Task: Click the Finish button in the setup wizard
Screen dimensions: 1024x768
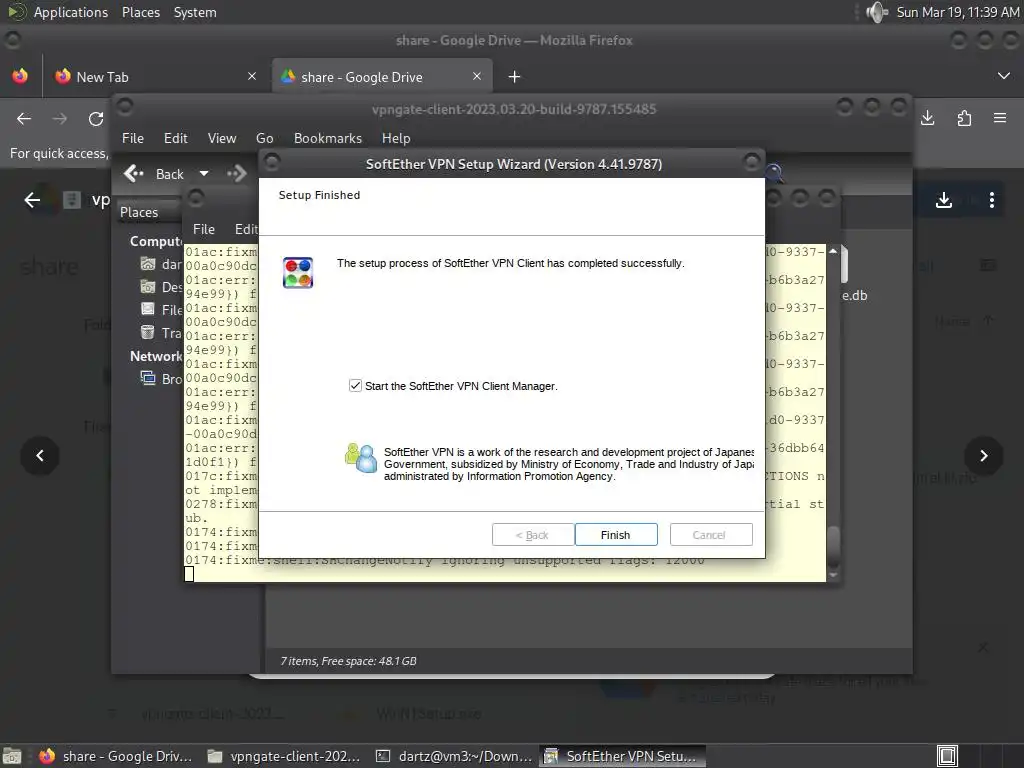Action: pyautogui.click(x=616, y=535)
